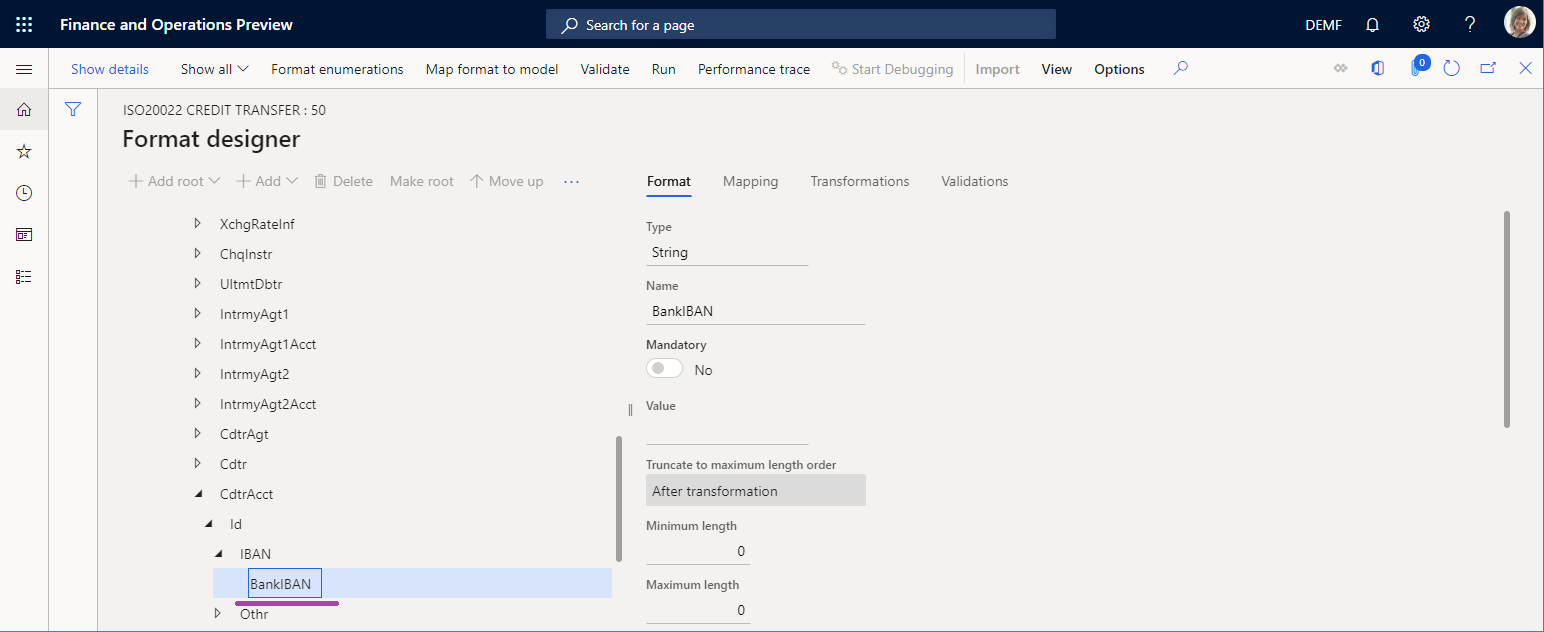1544x632 pixels.
Task: Toggle the Mandatory switch to Yes
Action: (663, 368)
